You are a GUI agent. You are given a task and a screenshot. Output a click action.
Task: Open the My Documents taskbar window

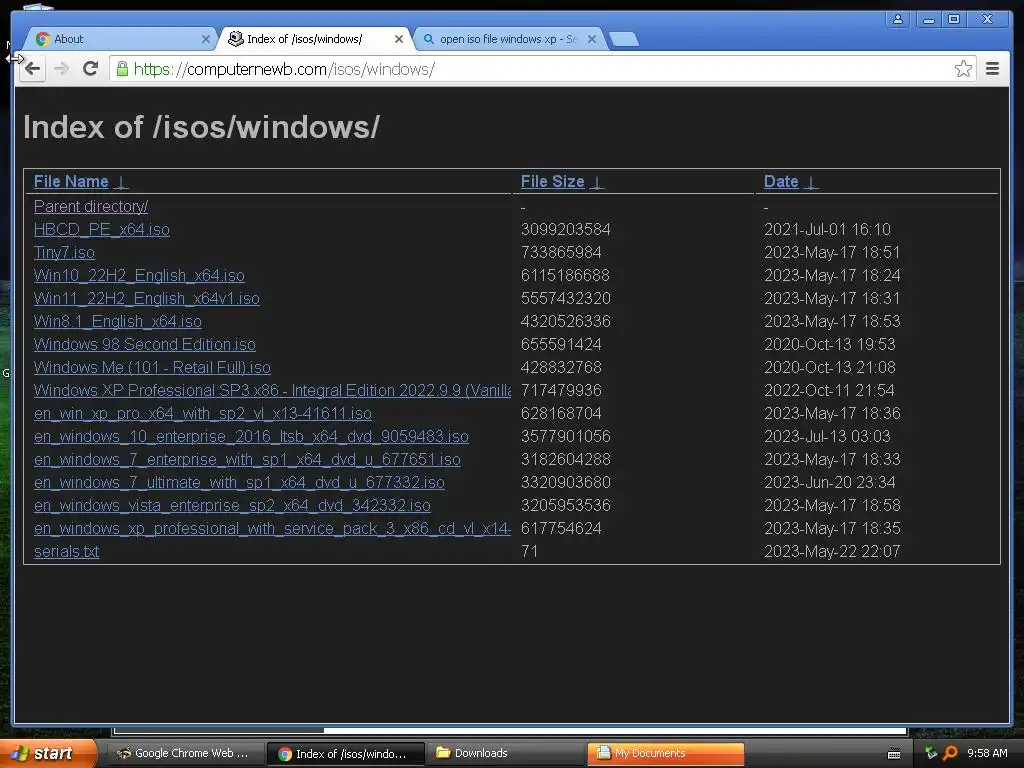tap(665, 753)
